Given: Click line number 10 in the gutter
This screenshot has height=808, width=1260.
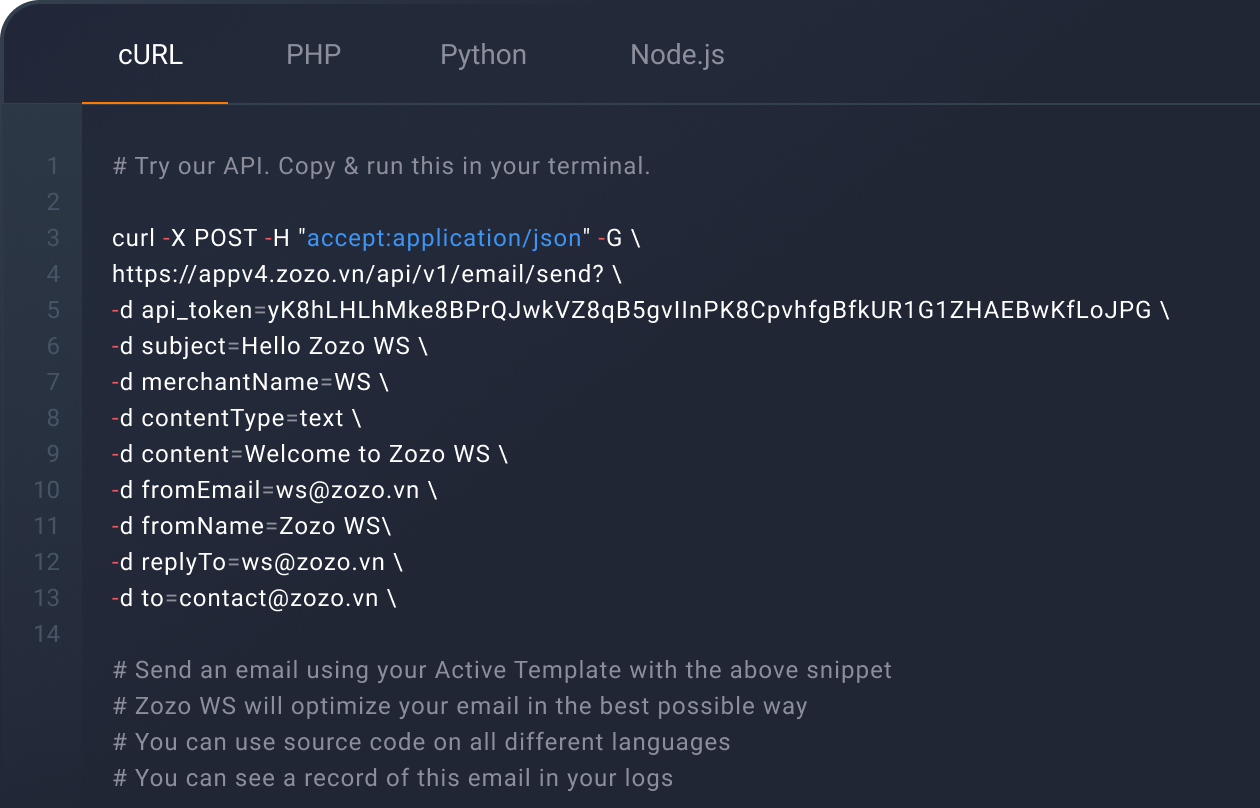Looking at the screenshot, I should point(47,490).
